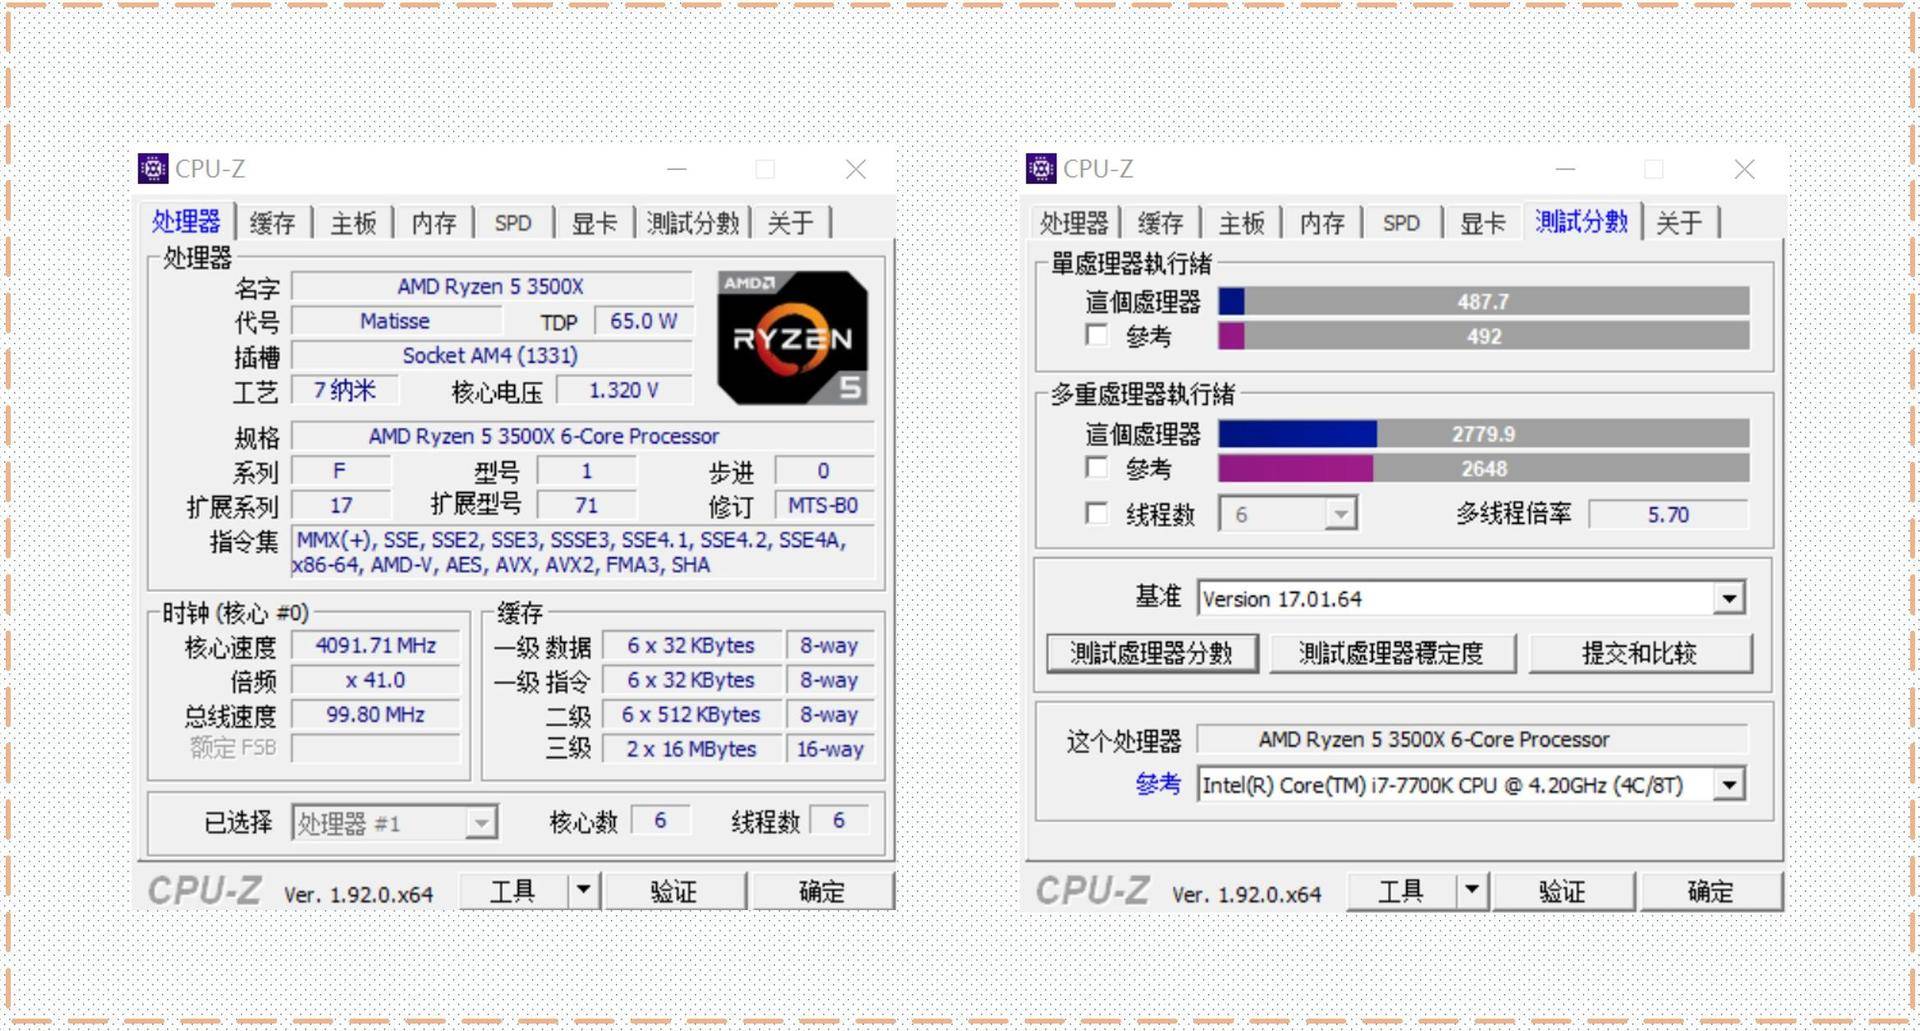Image resolution: width=1920 pixels, height=1031 pixels.
Task: Click 工具 button in left window
Action: (x=513, y=890)
